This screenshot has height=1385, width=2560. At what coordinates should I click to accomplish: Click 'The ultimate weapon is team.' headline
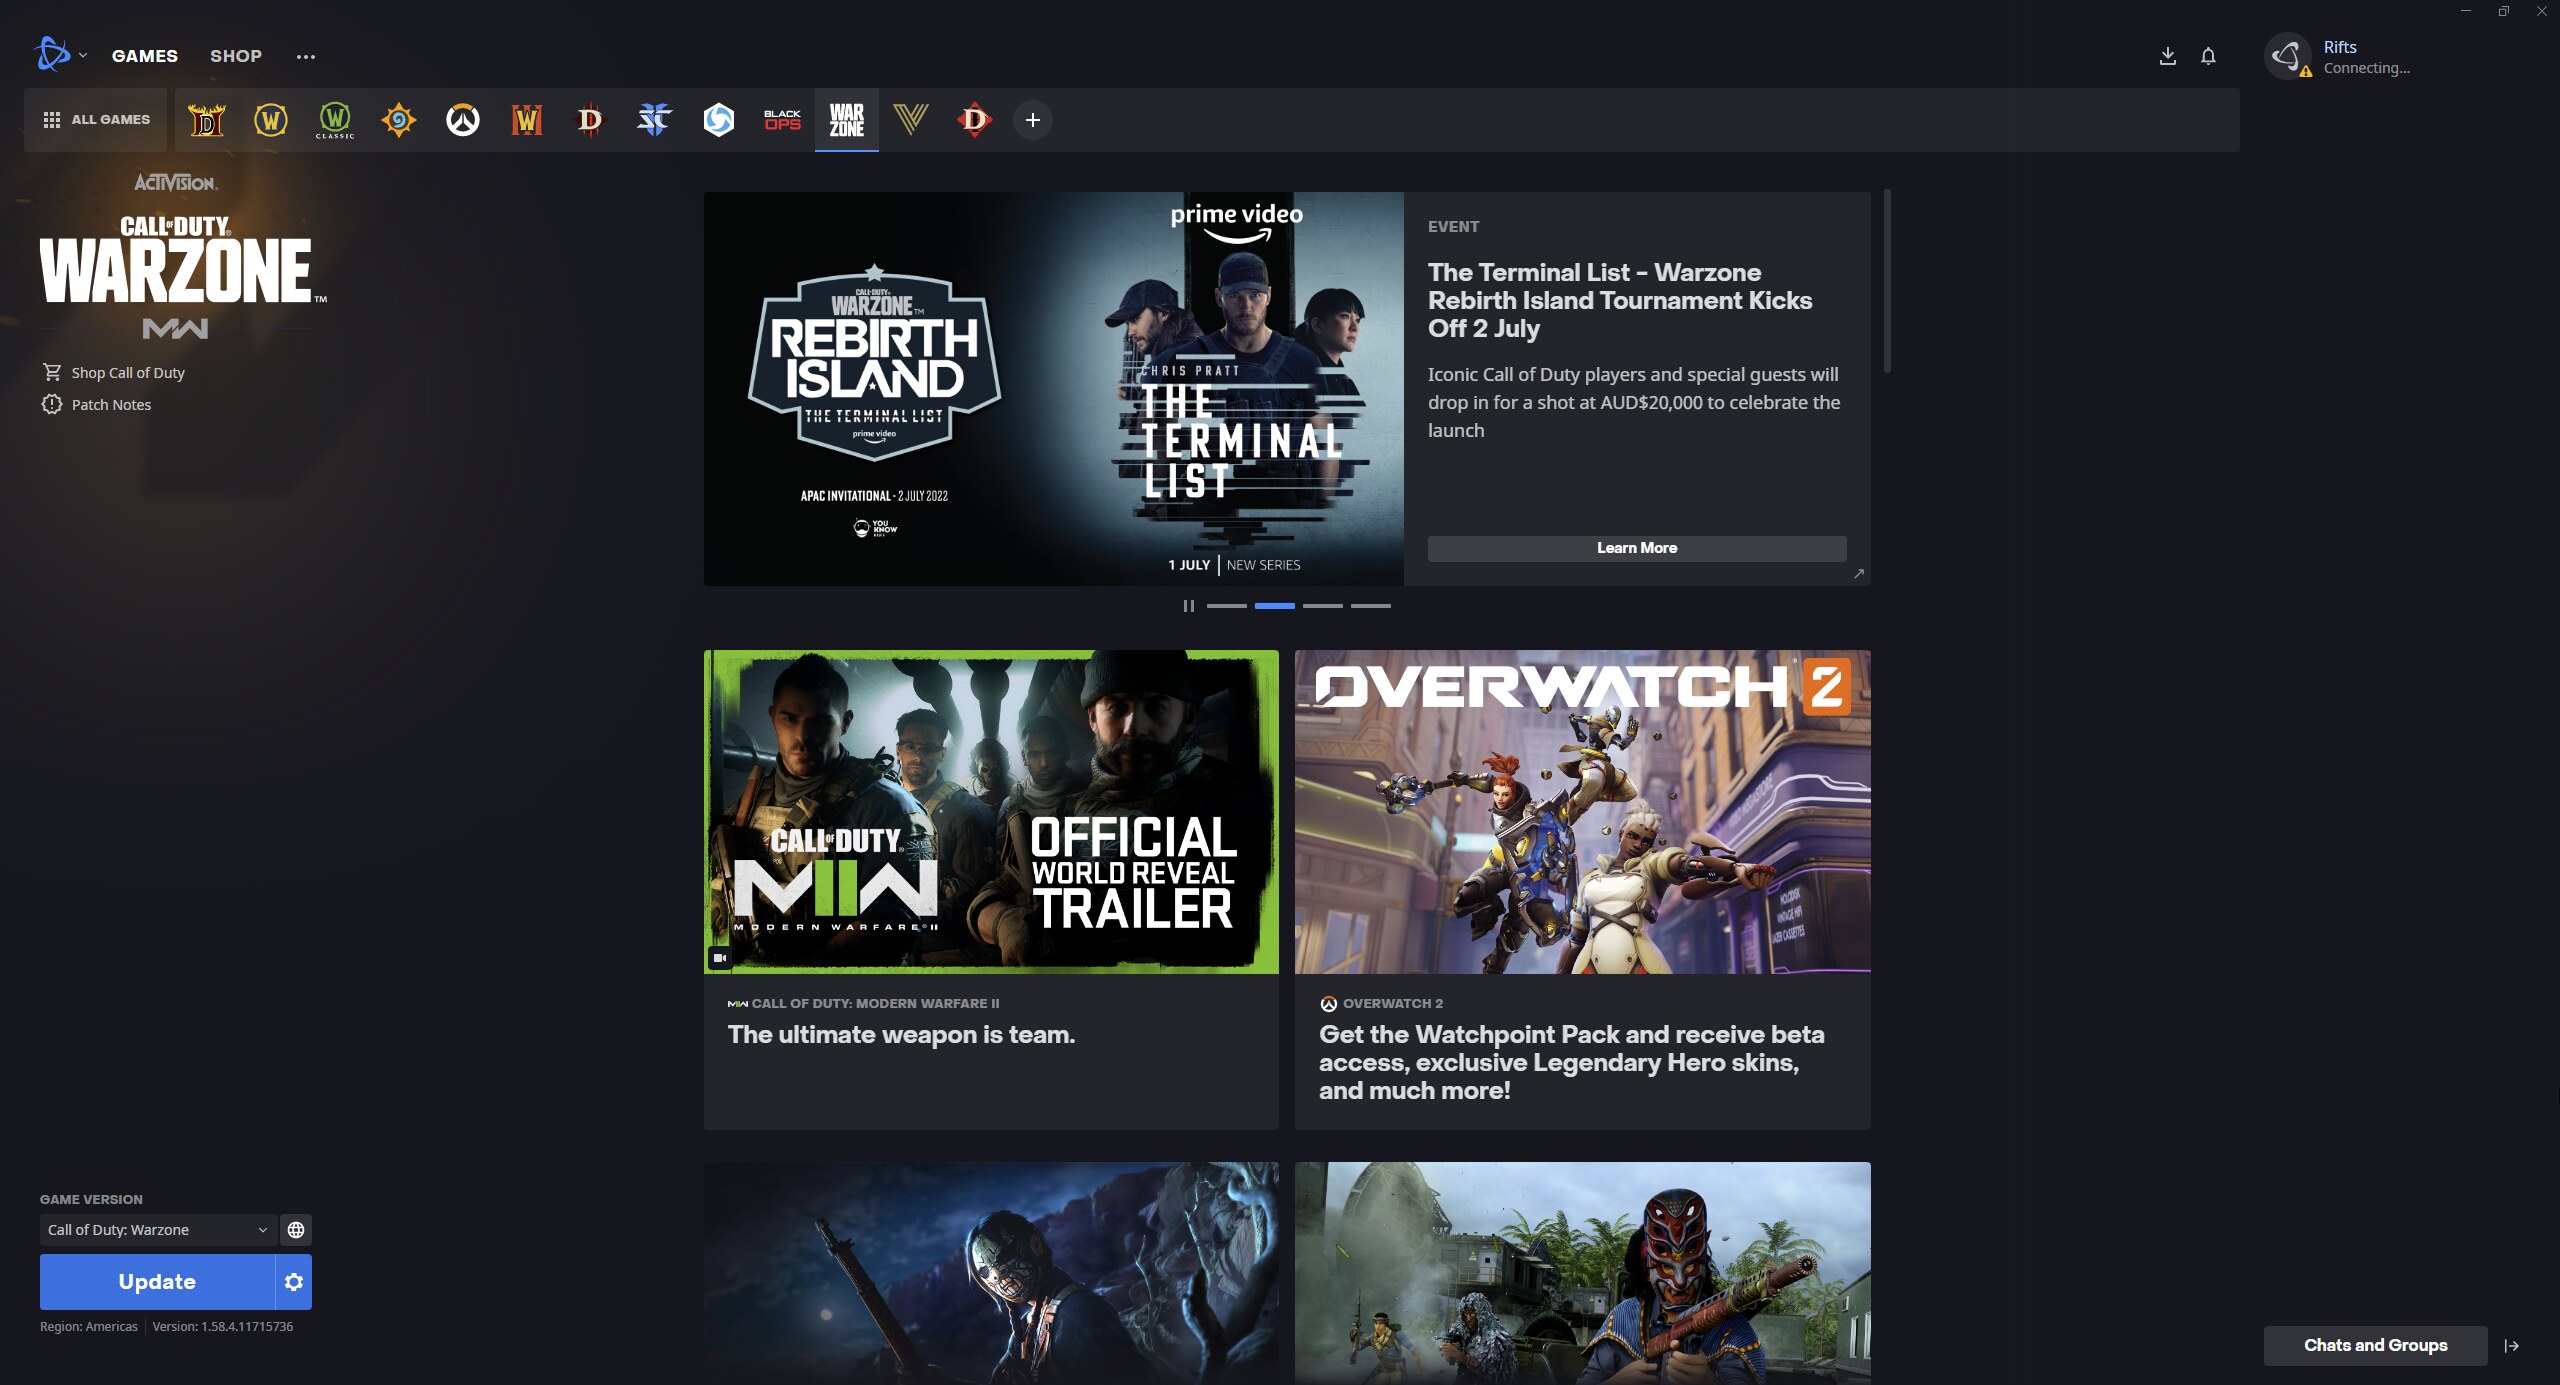click(x=902, y=1035)
